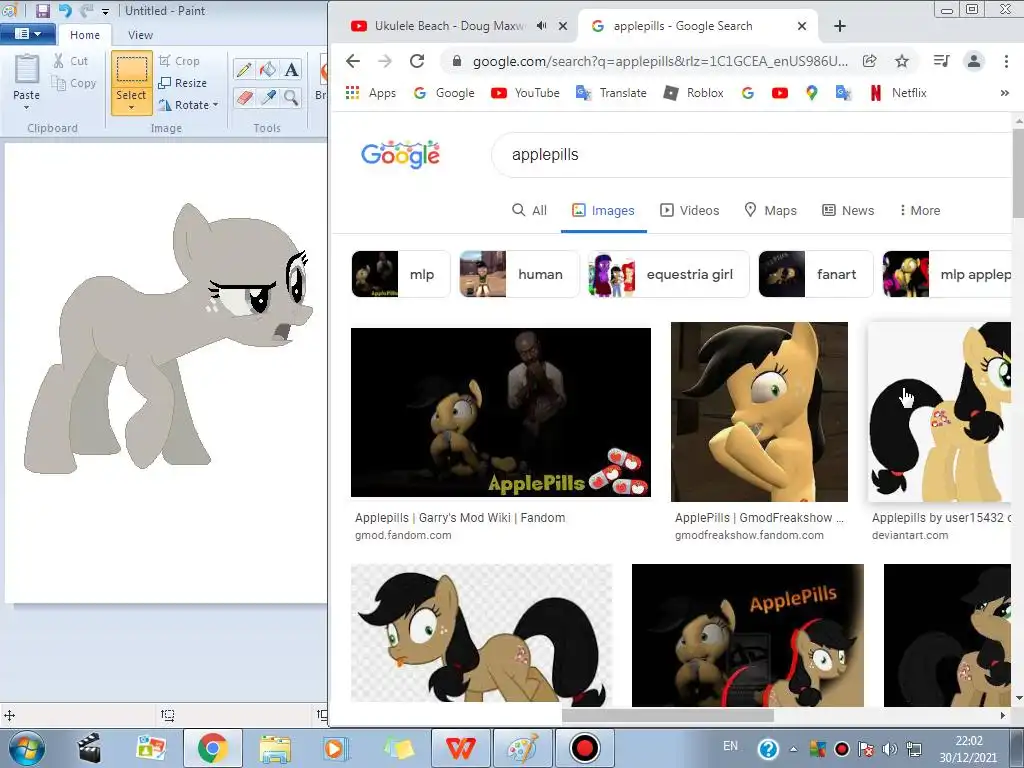
Task: Click the Chrome address bar URL
Action: [x=660, y=61]
